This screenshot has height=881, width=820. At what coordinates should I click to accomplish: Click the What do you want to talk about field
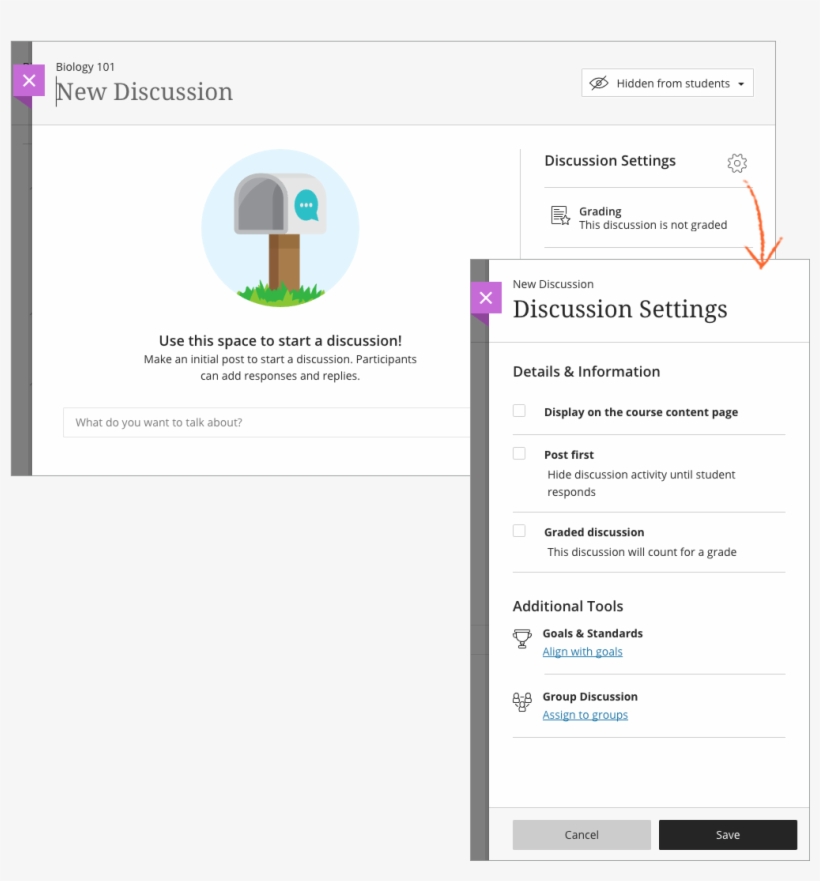[265, 422]
